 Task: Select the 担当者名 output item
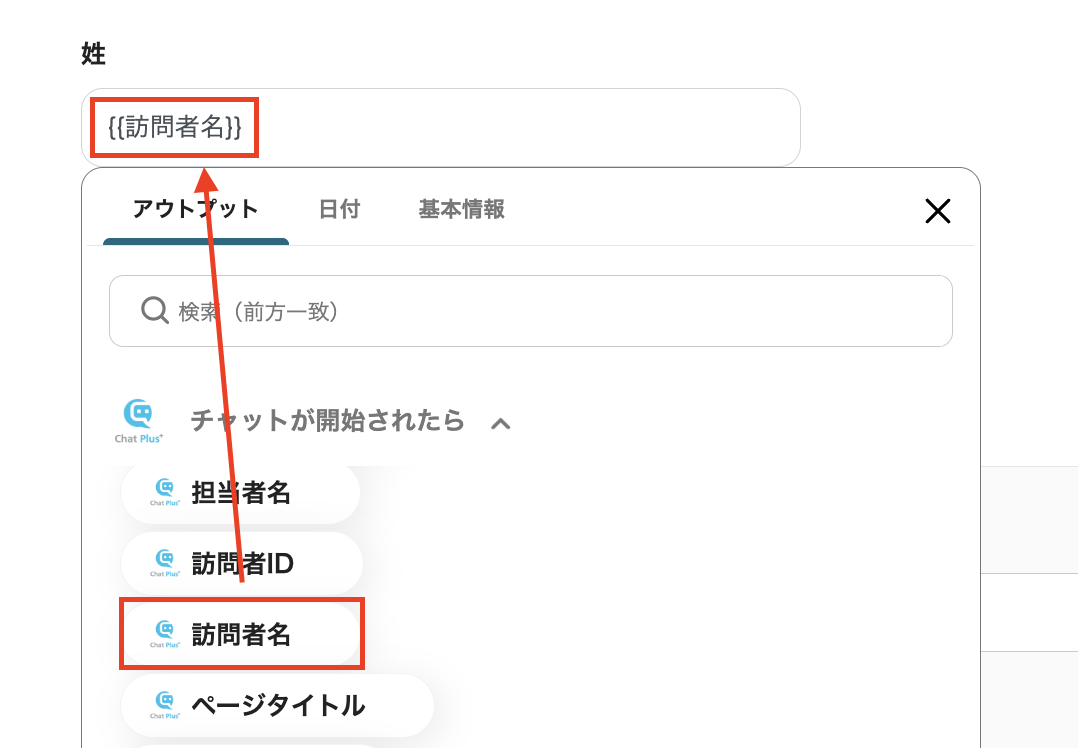point(240,493)
